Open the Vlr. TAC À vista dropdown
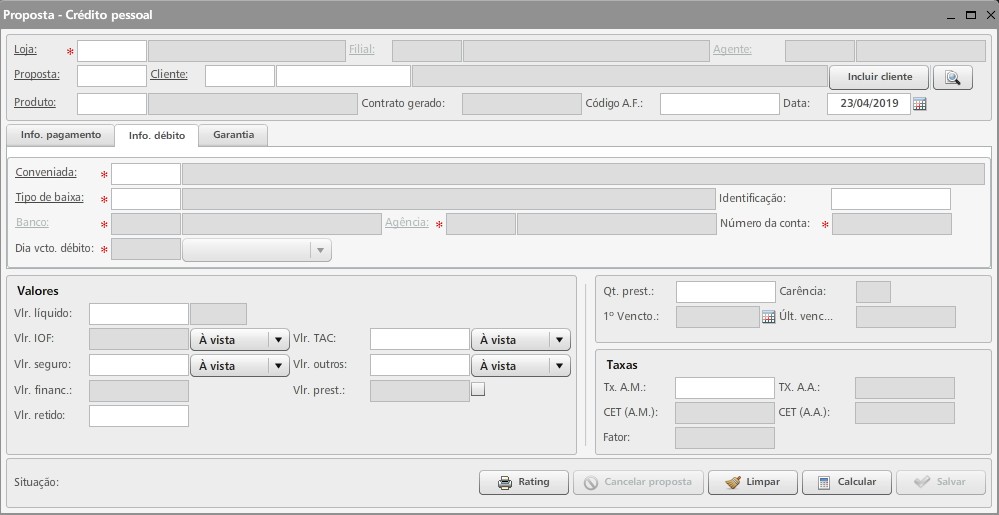Screen dimensions: 999x515 pos(521,340)
